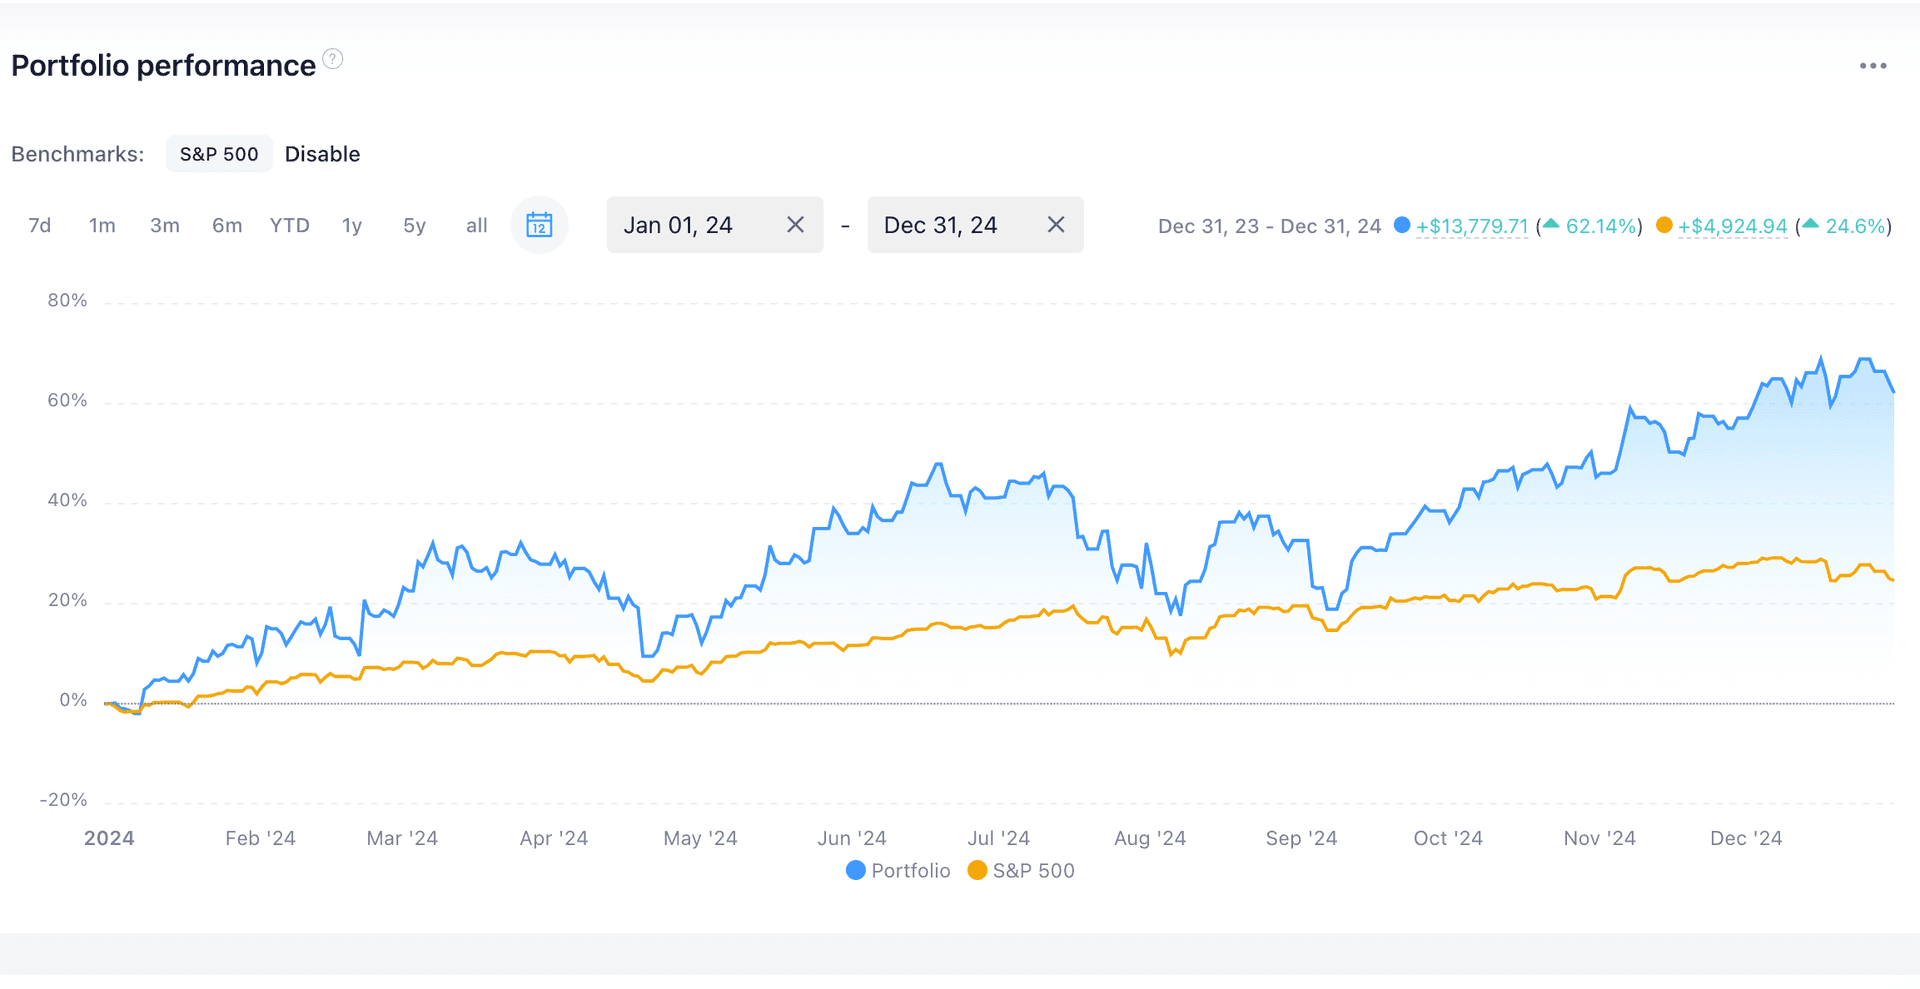Select the S&P 500 benchmark chip

click(219, 154)
